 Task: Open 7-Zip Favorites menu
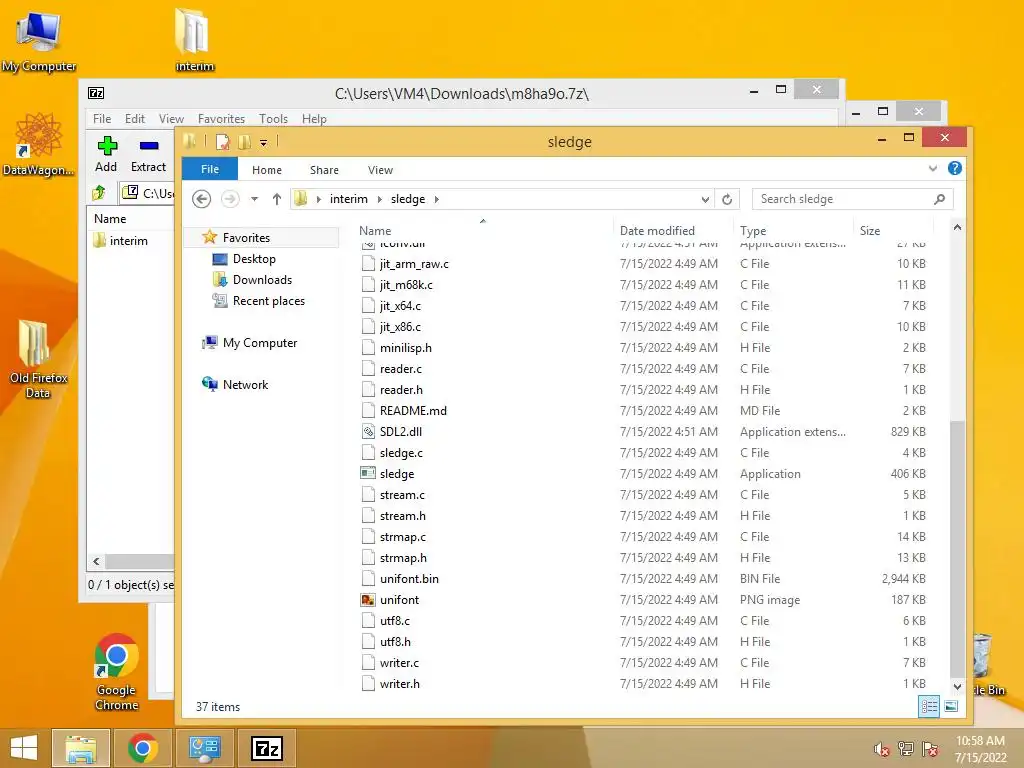pos(221,119)
